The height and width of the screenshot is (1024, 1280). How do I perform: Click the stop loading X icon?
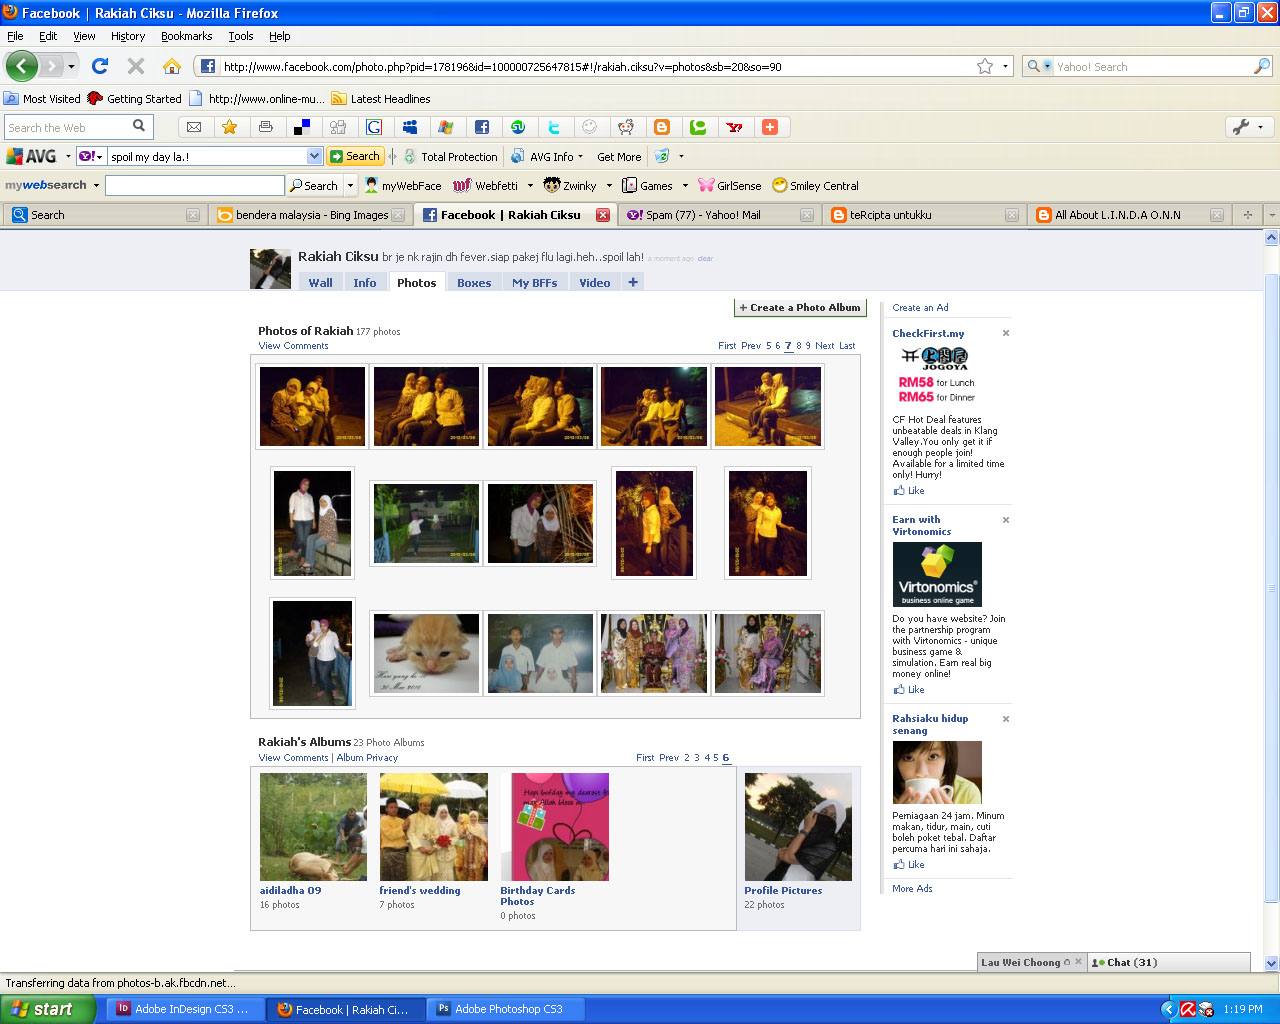pyautogui.click(x=136, y=66)
